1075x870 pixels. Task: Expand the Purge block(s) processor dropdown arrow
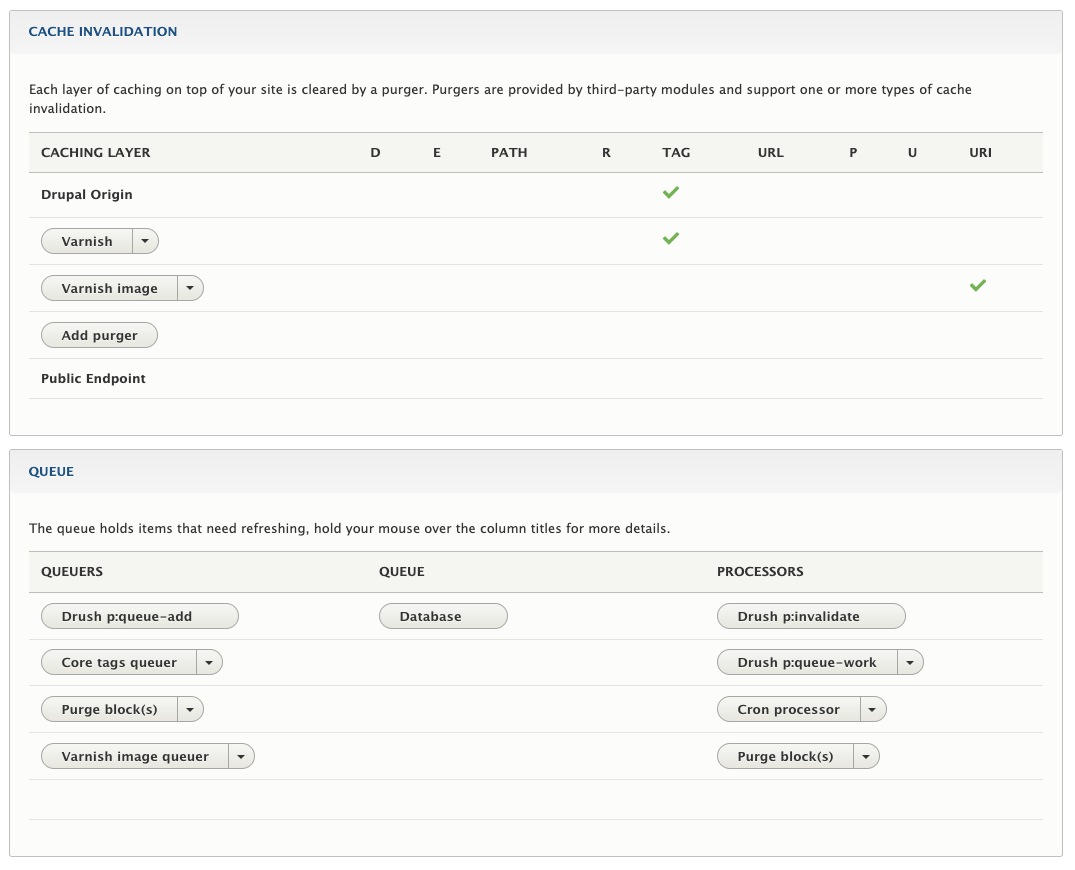[x=867, y=756]
